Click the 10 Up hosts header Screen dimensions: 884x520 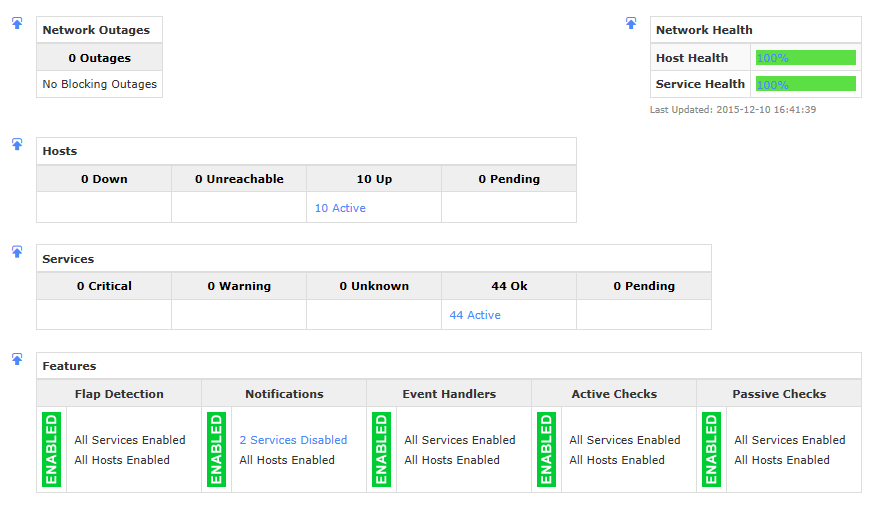tap(374, 179)
